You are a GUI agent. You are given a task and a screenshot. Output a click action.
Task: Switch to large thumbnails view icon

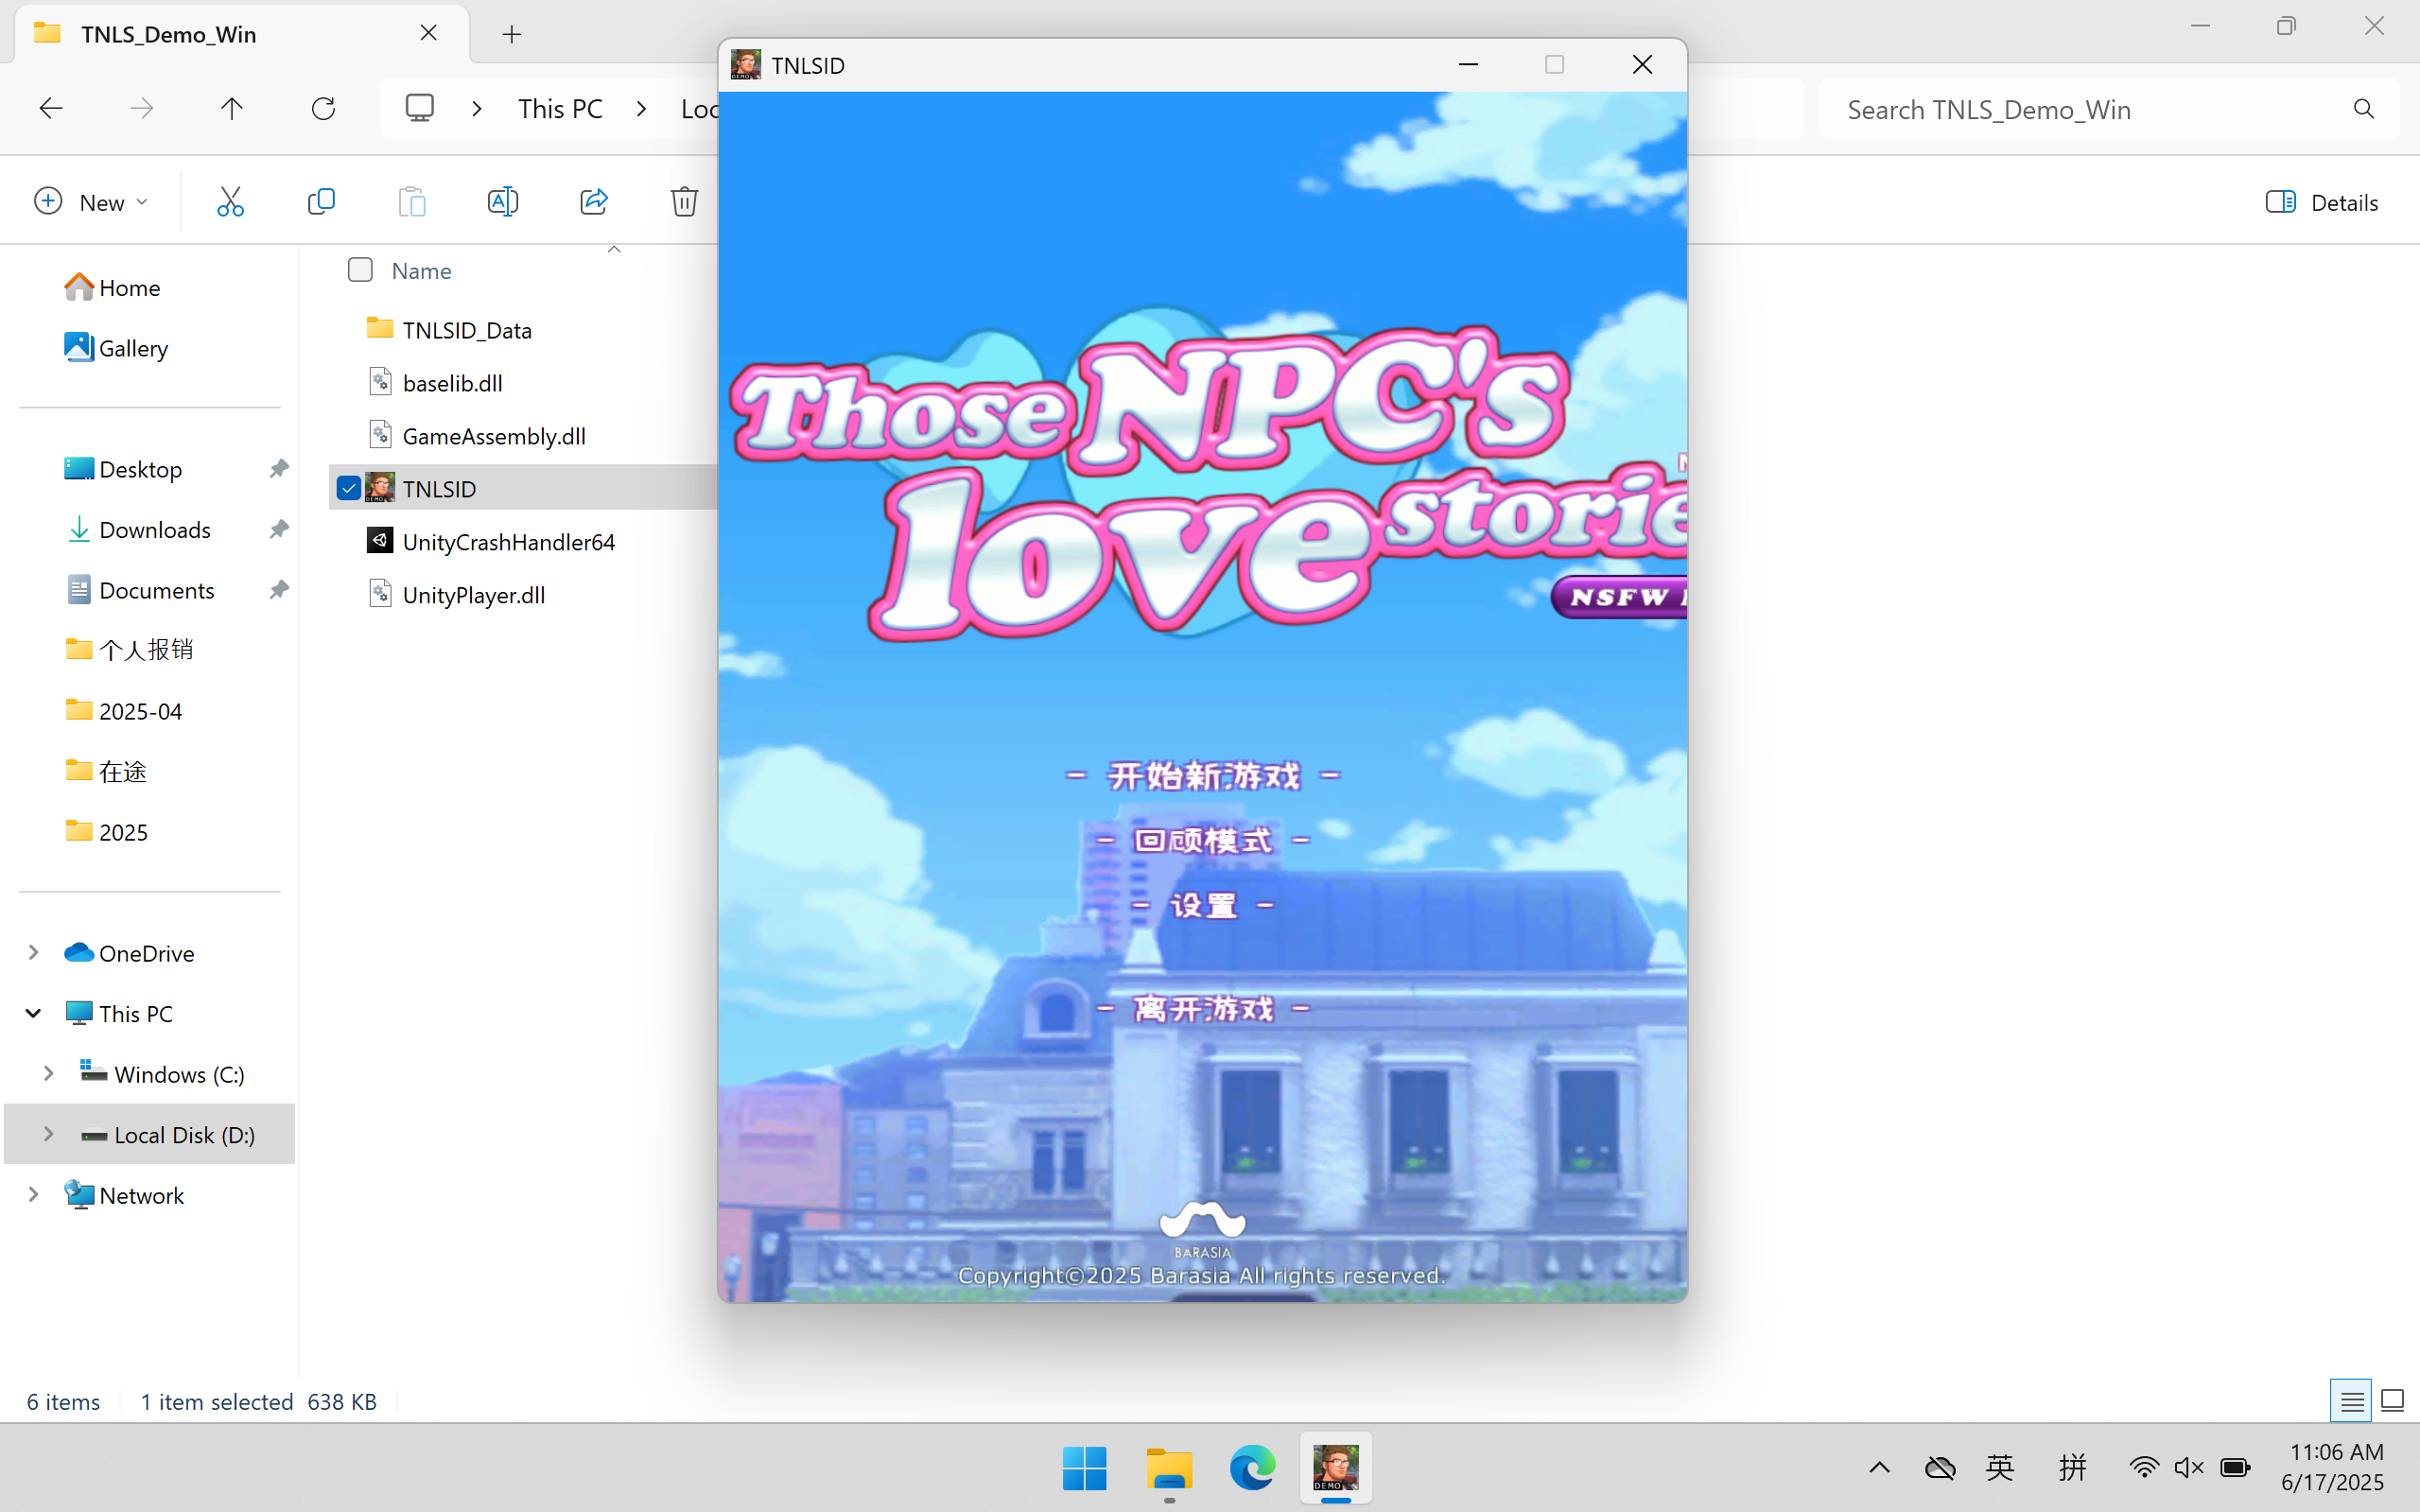click(x=2393, y=1401)
